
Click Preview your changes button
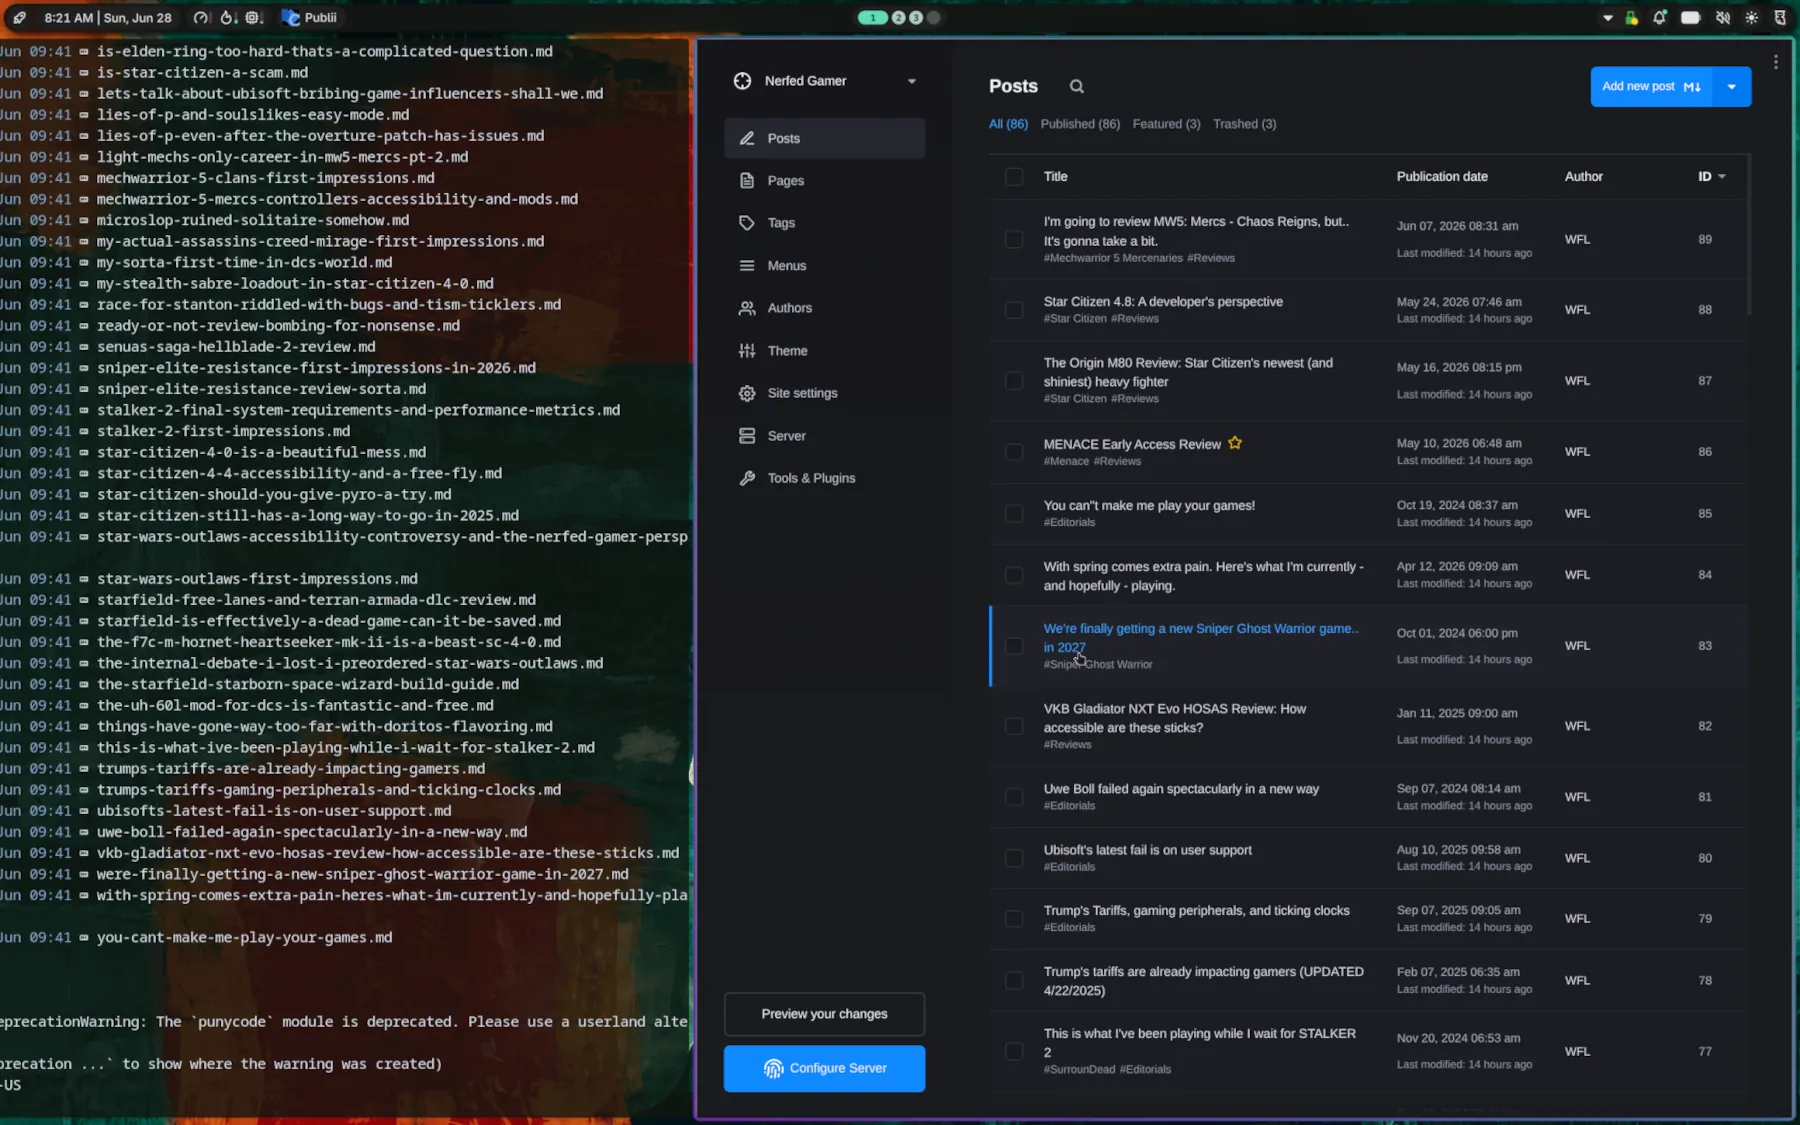pyautogui.click(x=824, y=1014)
